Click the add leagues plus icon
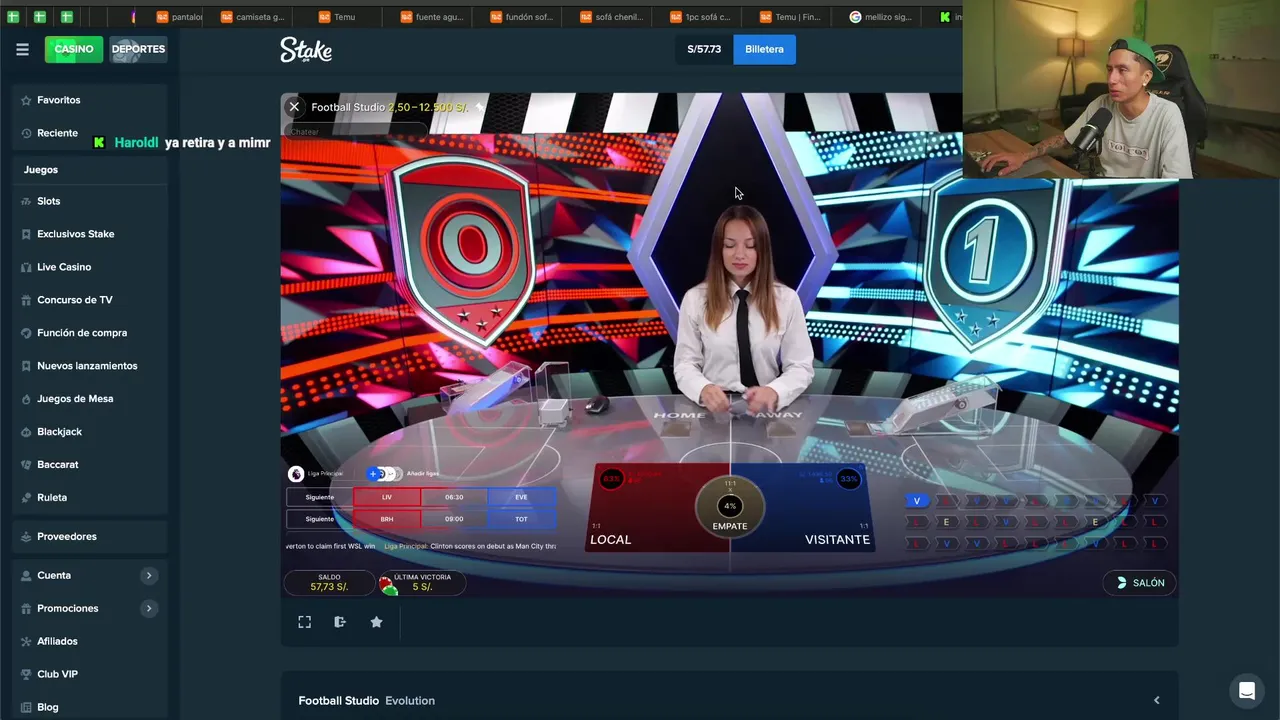1280x720 pixels. 373,474
